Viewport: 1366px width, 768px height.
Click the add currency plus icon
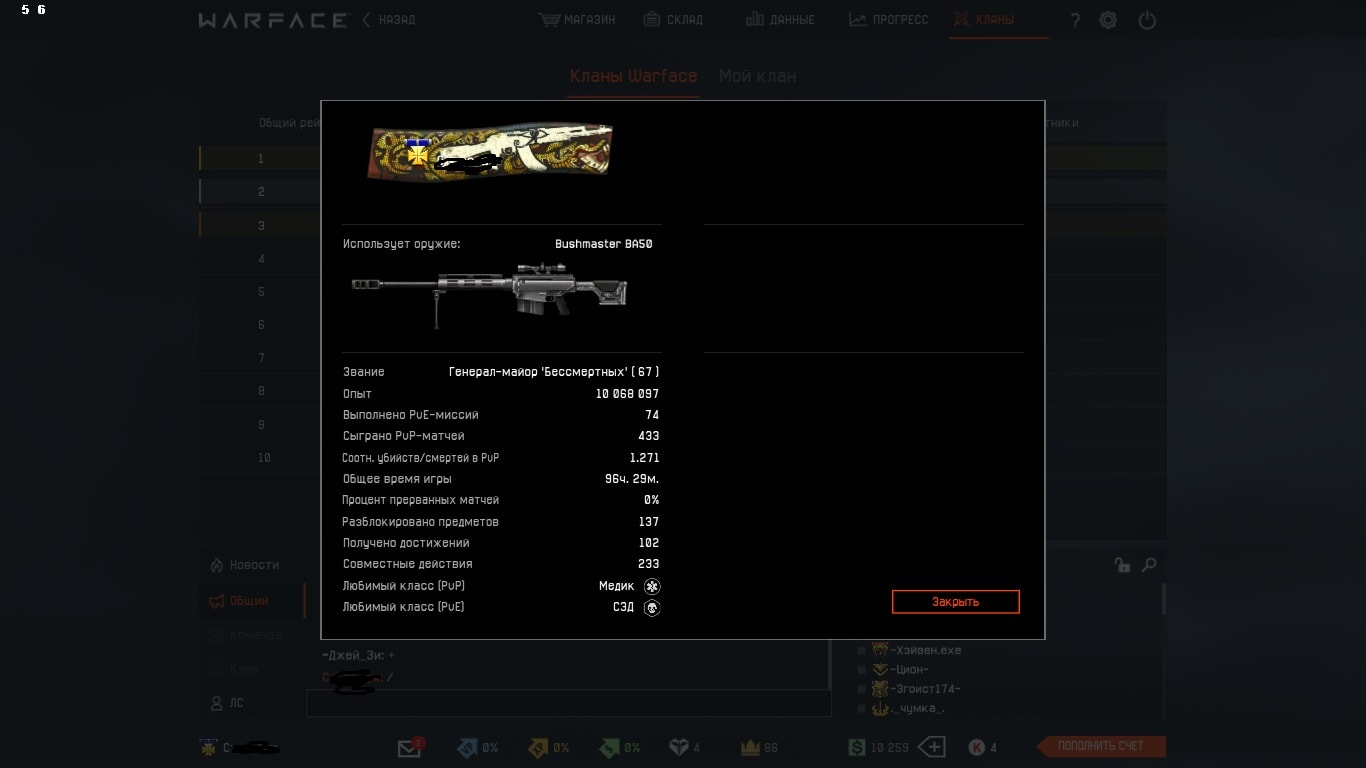point(932,747)
